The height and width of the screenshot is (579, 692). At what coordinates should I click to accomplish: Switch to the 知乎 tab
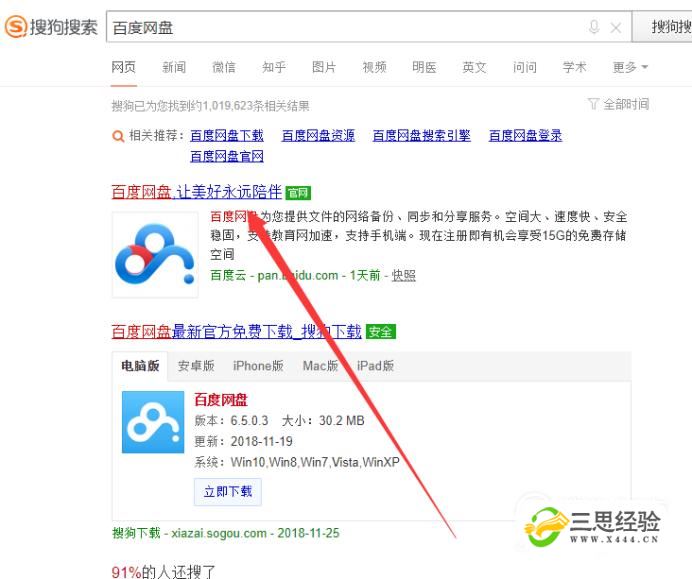click(x=274, y=67)
